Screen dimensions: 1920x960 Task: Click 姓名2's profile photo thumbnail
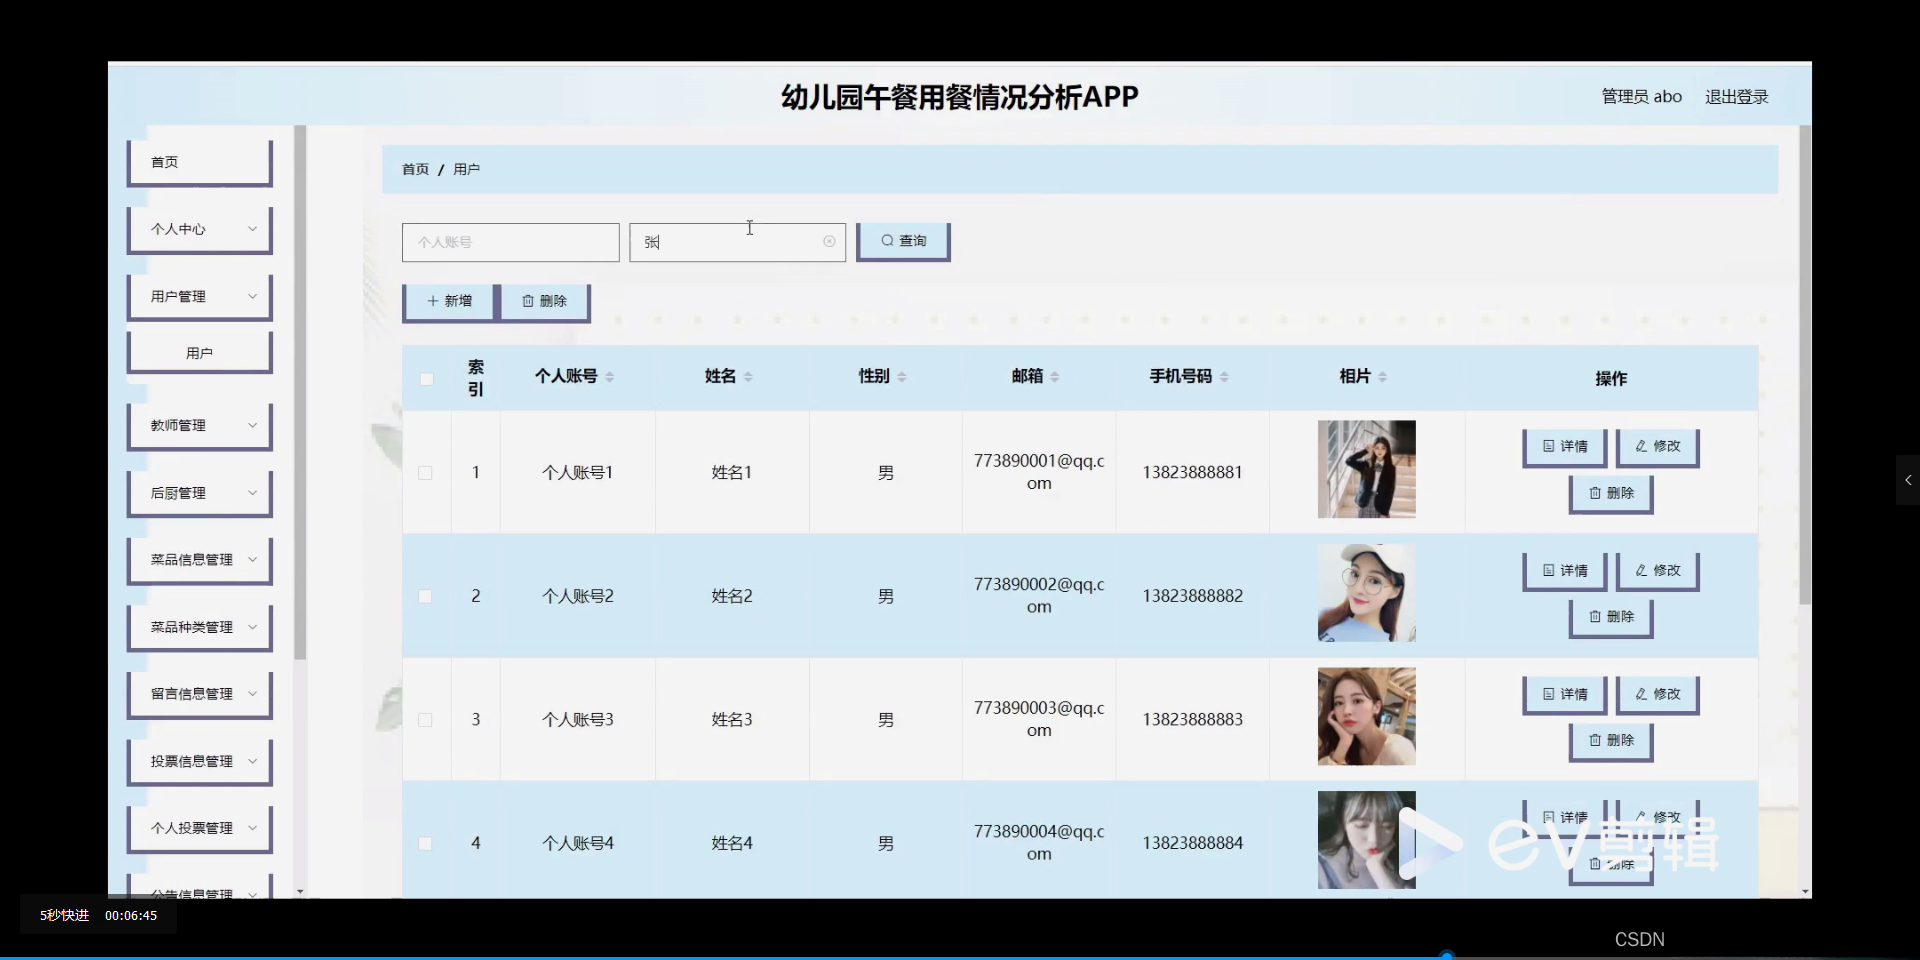pos(1366,593)
